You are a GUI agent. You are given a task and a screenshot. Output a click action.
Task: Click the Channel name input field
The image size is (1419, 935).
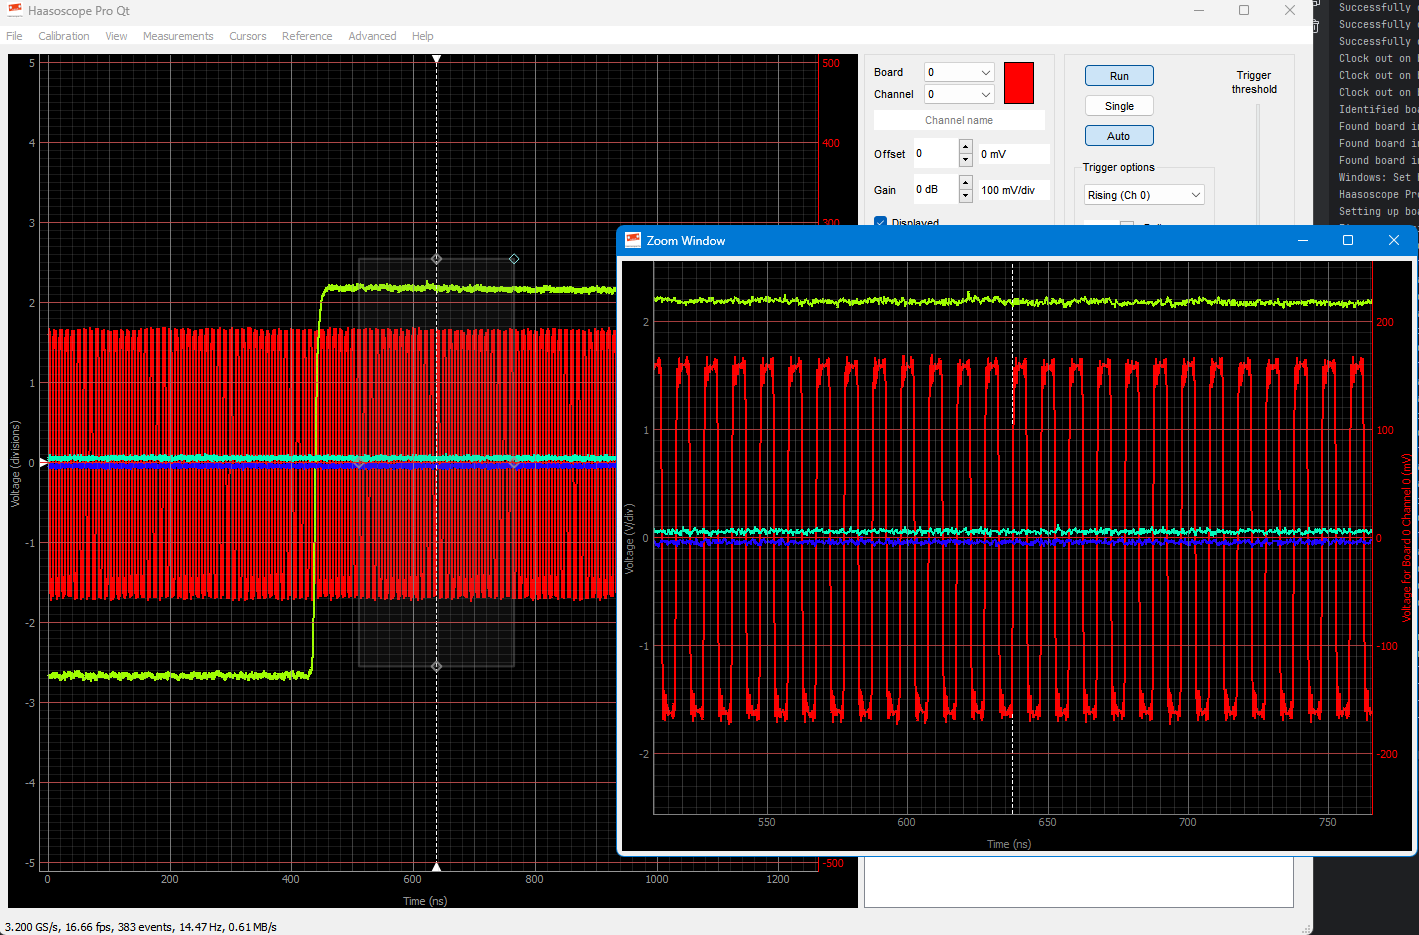point(959,119)
